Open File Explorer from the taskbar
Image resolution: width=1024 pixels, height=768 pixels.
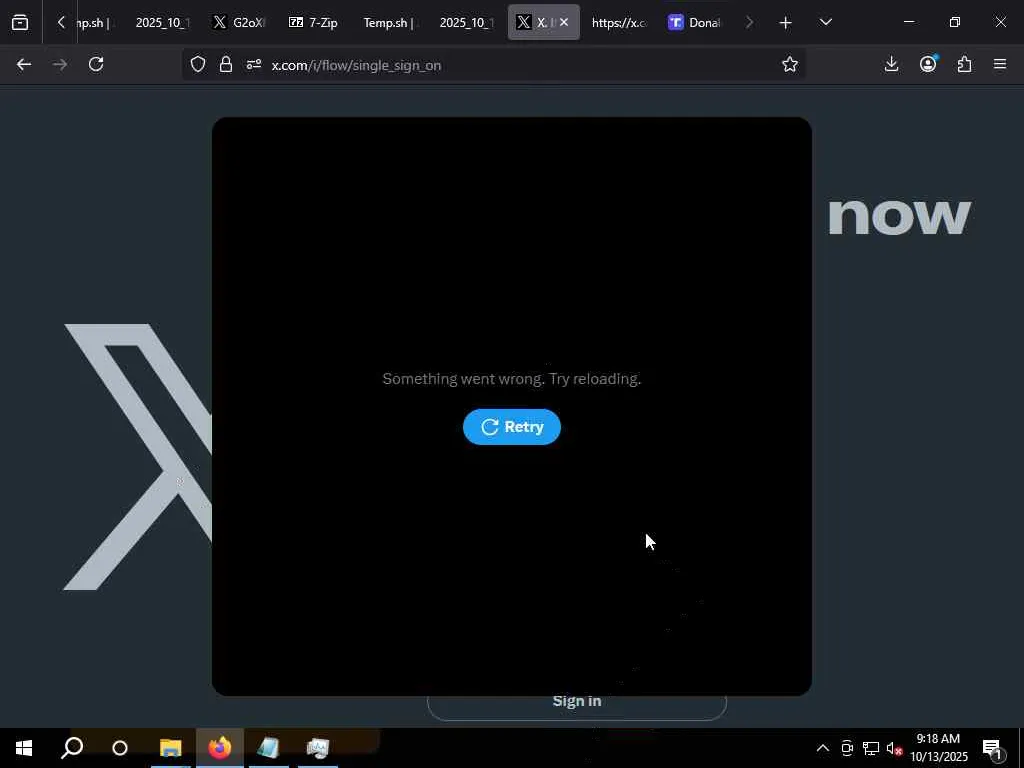[170, 748]
